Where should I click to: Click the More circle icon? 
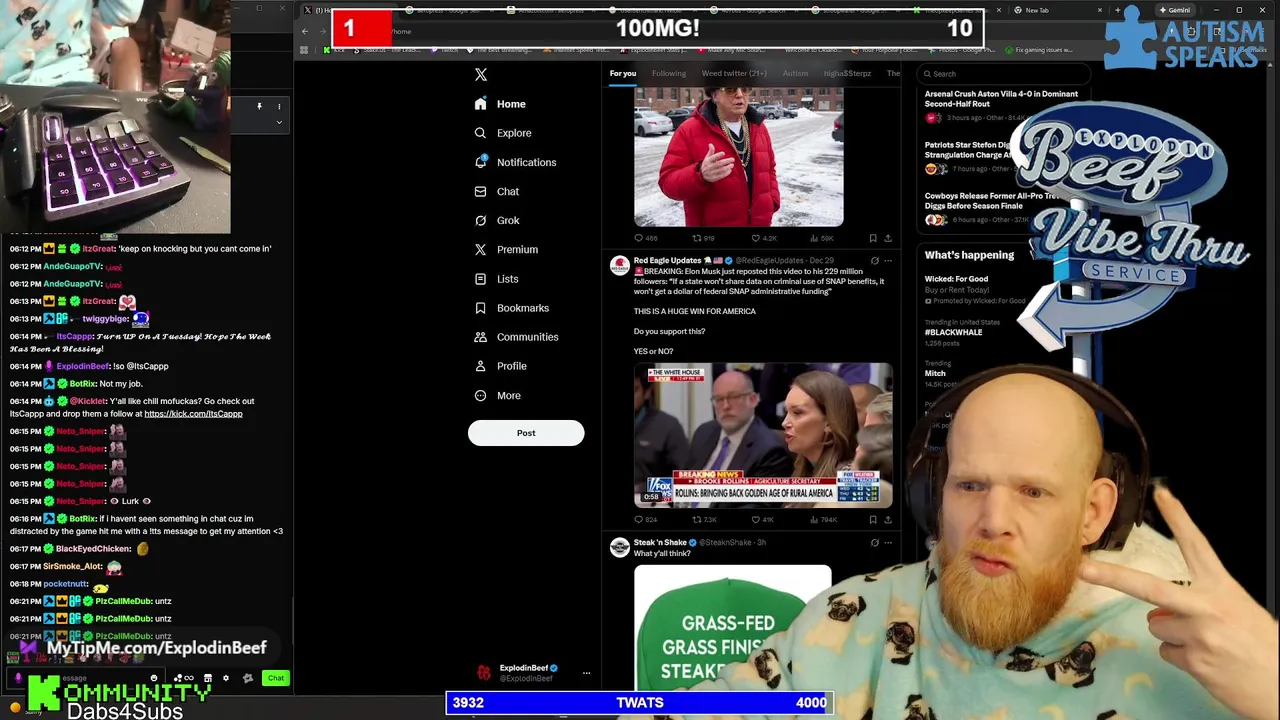coord(481,395)
